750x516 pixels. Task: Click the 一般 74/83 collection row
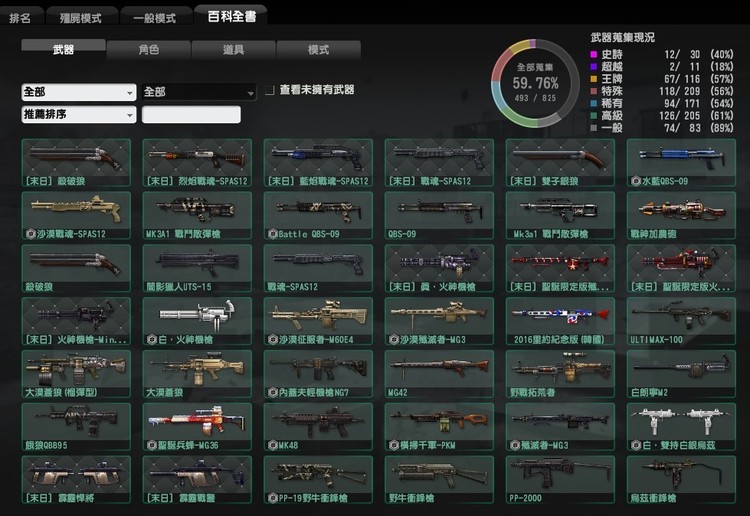point(662,128)
